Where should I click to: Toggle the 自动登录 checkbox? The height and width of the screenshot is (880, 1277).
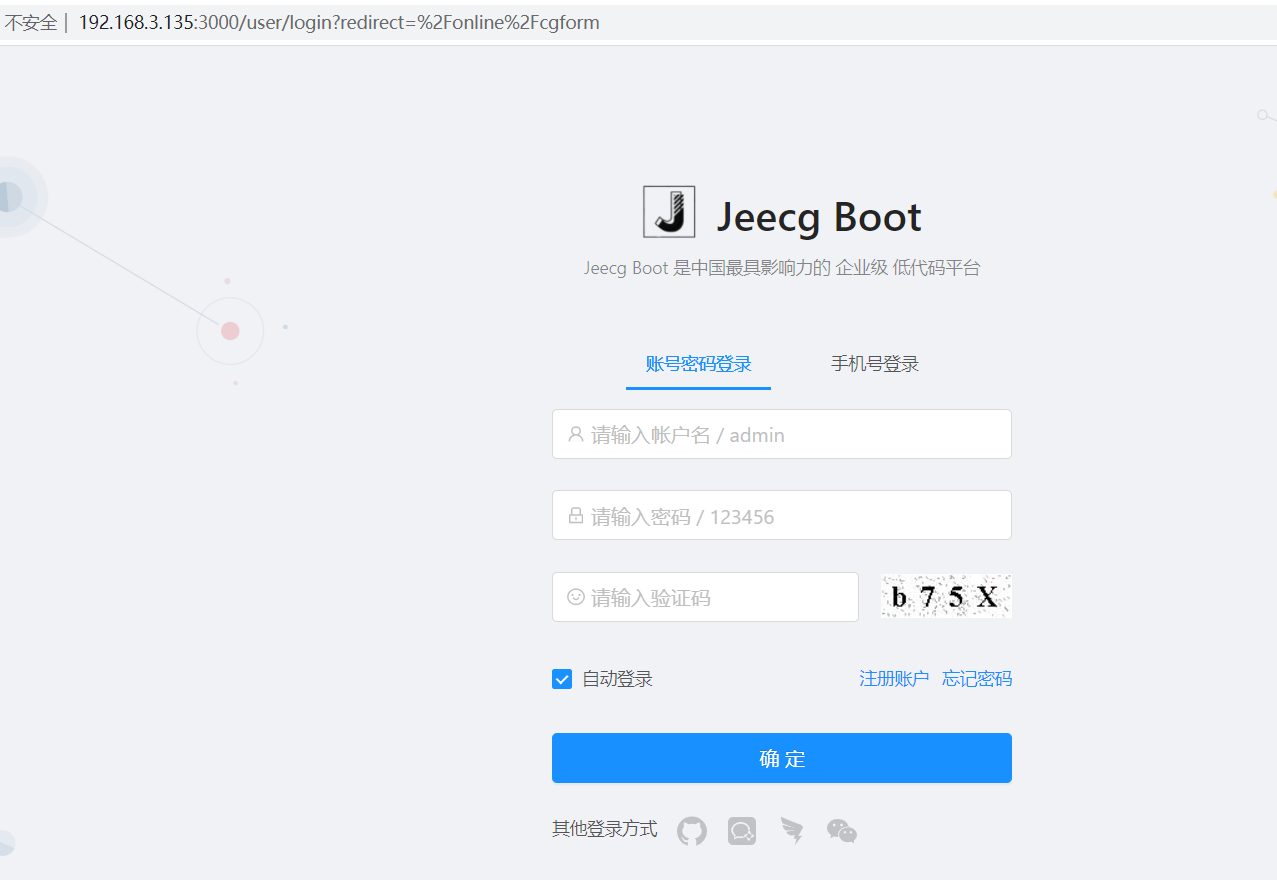pyautogui.click(x=562, y=680)
